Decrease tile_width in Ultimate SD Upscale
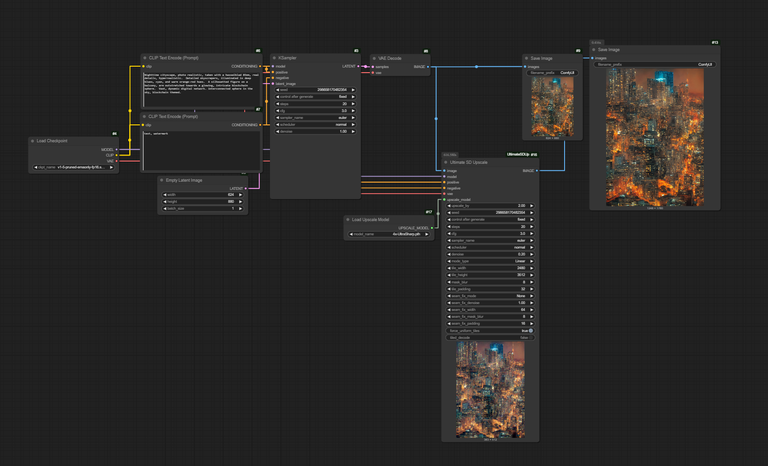The height and width of the screenshot is (466, 768). coord(449,268)
